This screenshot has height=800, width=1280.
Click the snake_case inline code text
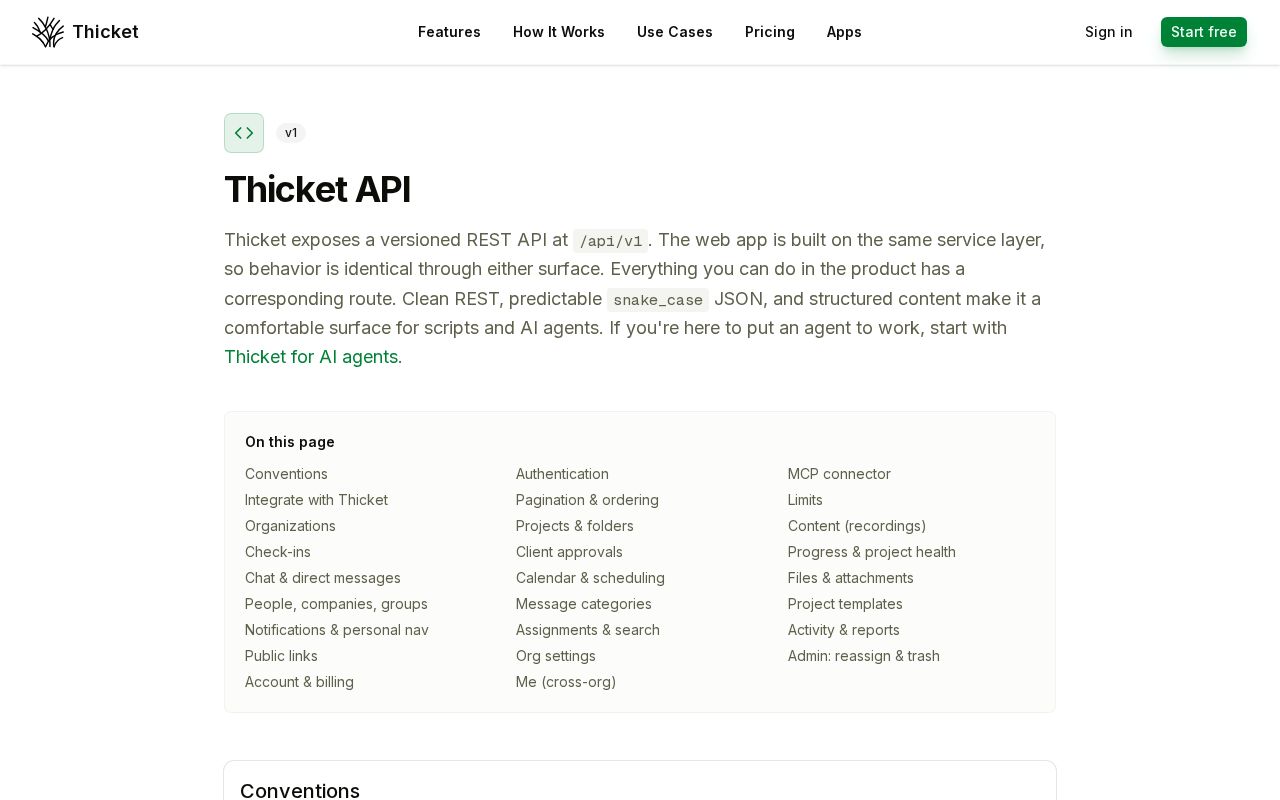tap(658, 300)
